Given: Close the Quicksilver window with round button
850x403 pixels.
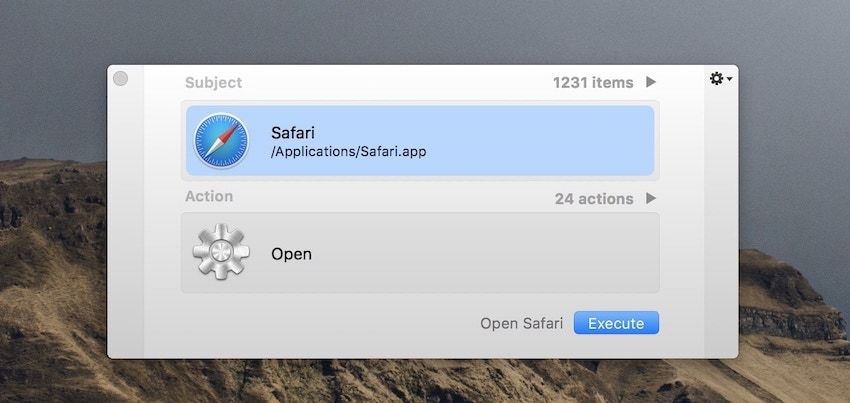Looking at the screenshot, I should click(121, 79).
